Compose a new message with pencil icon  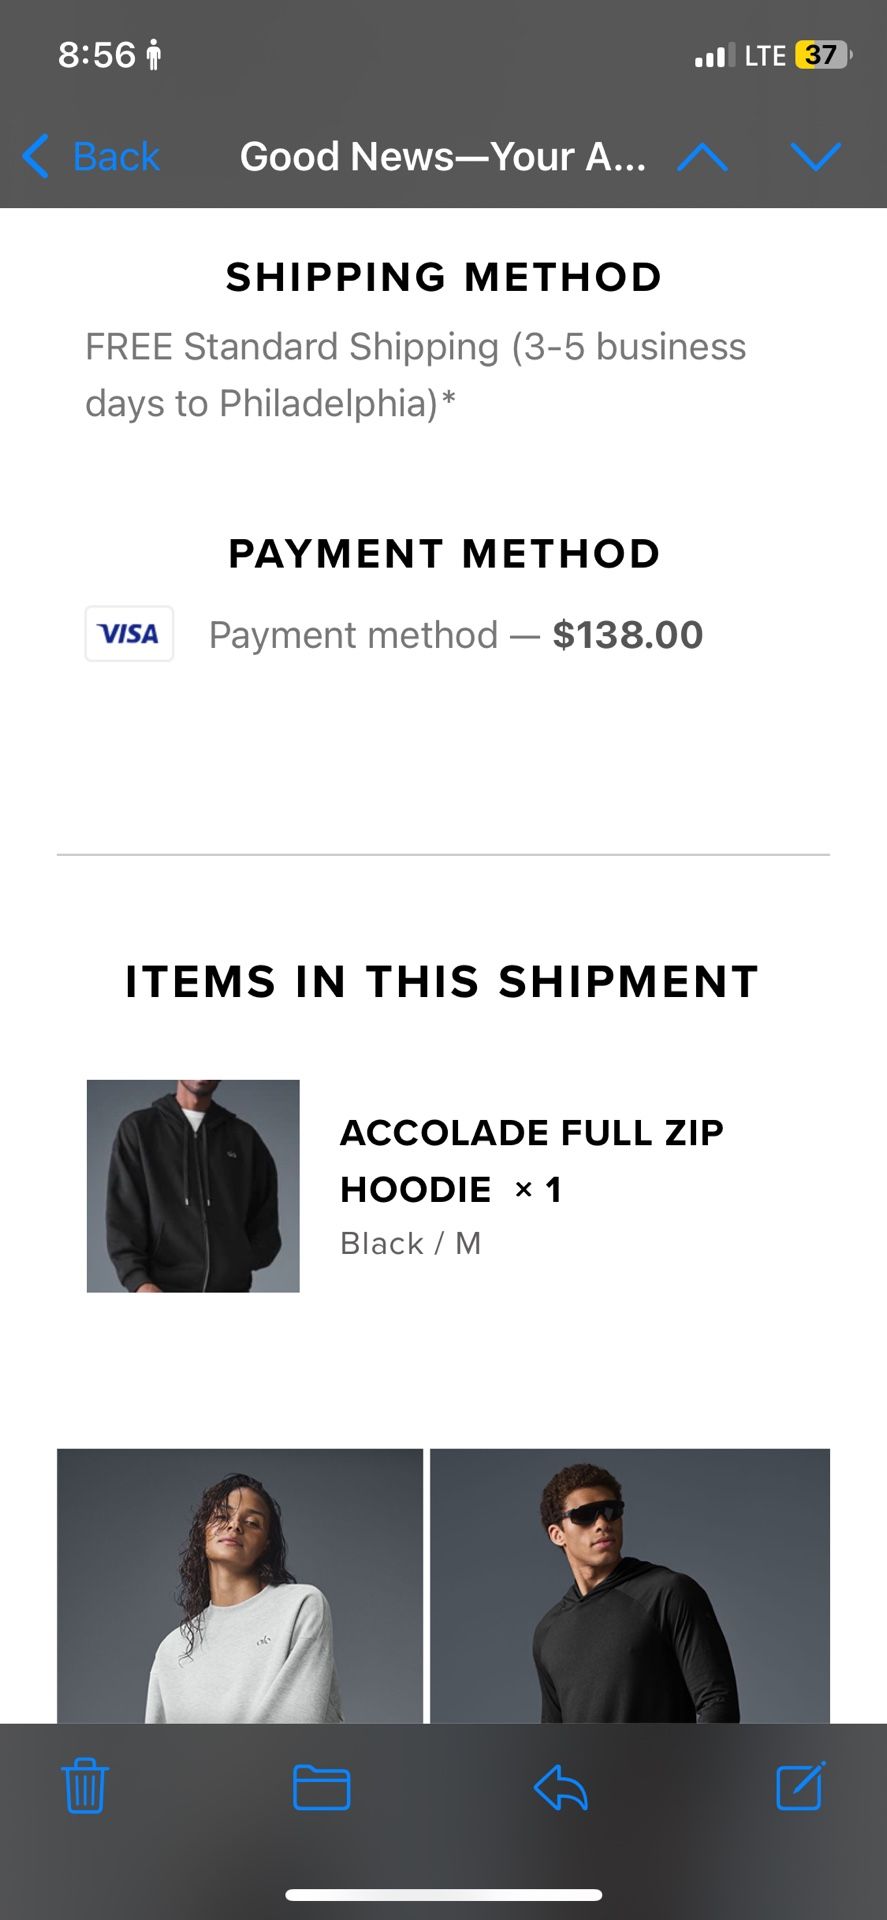coord(800,1786)
